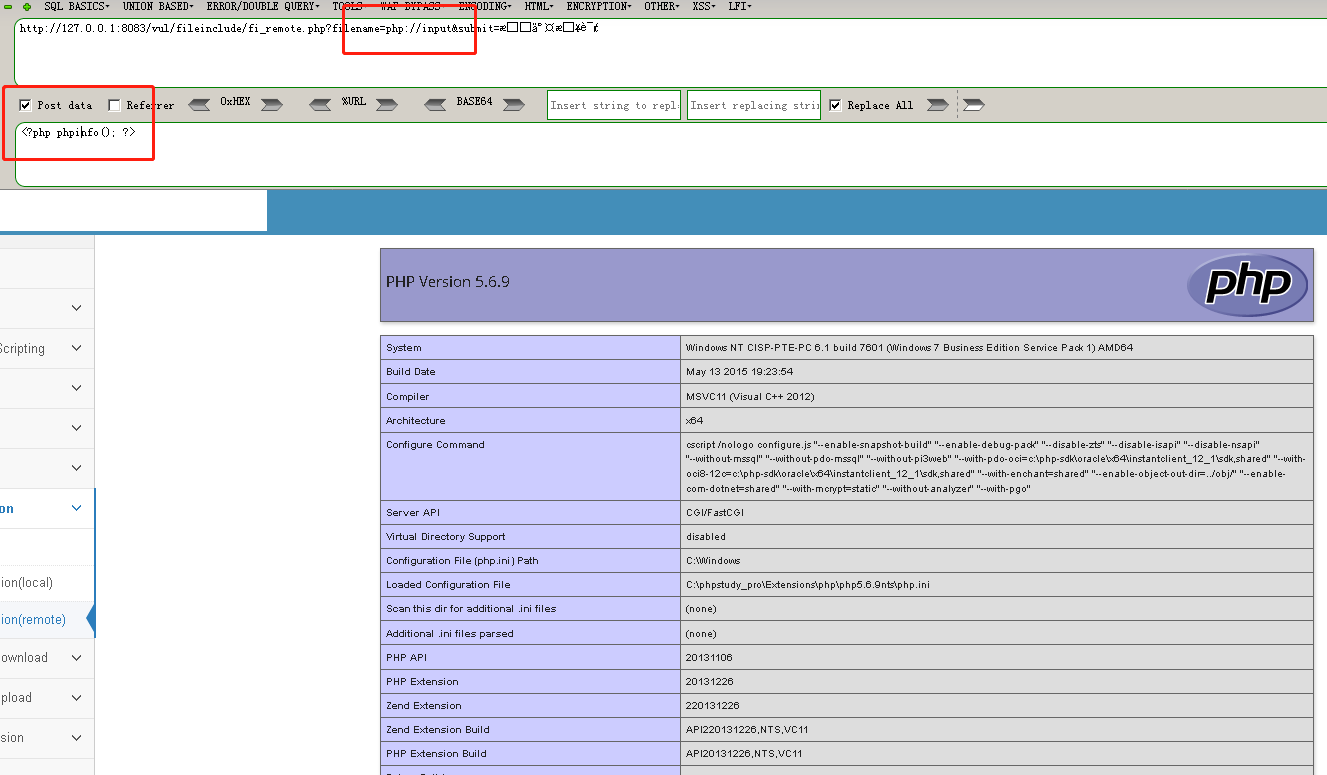Click the 'May 13 2015 19:23:54' value
1327x775 pixels.
point(739,372)
